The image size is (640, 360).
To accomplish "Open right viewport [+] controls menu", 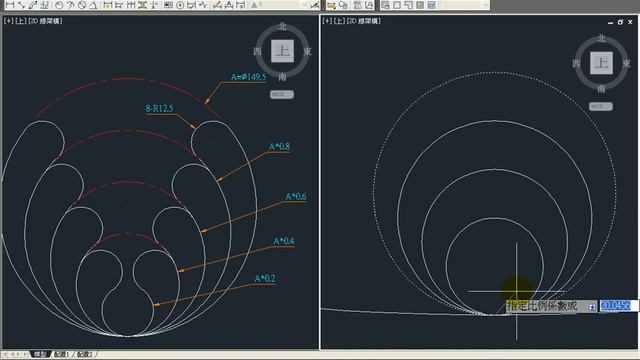I will point(327,21).
